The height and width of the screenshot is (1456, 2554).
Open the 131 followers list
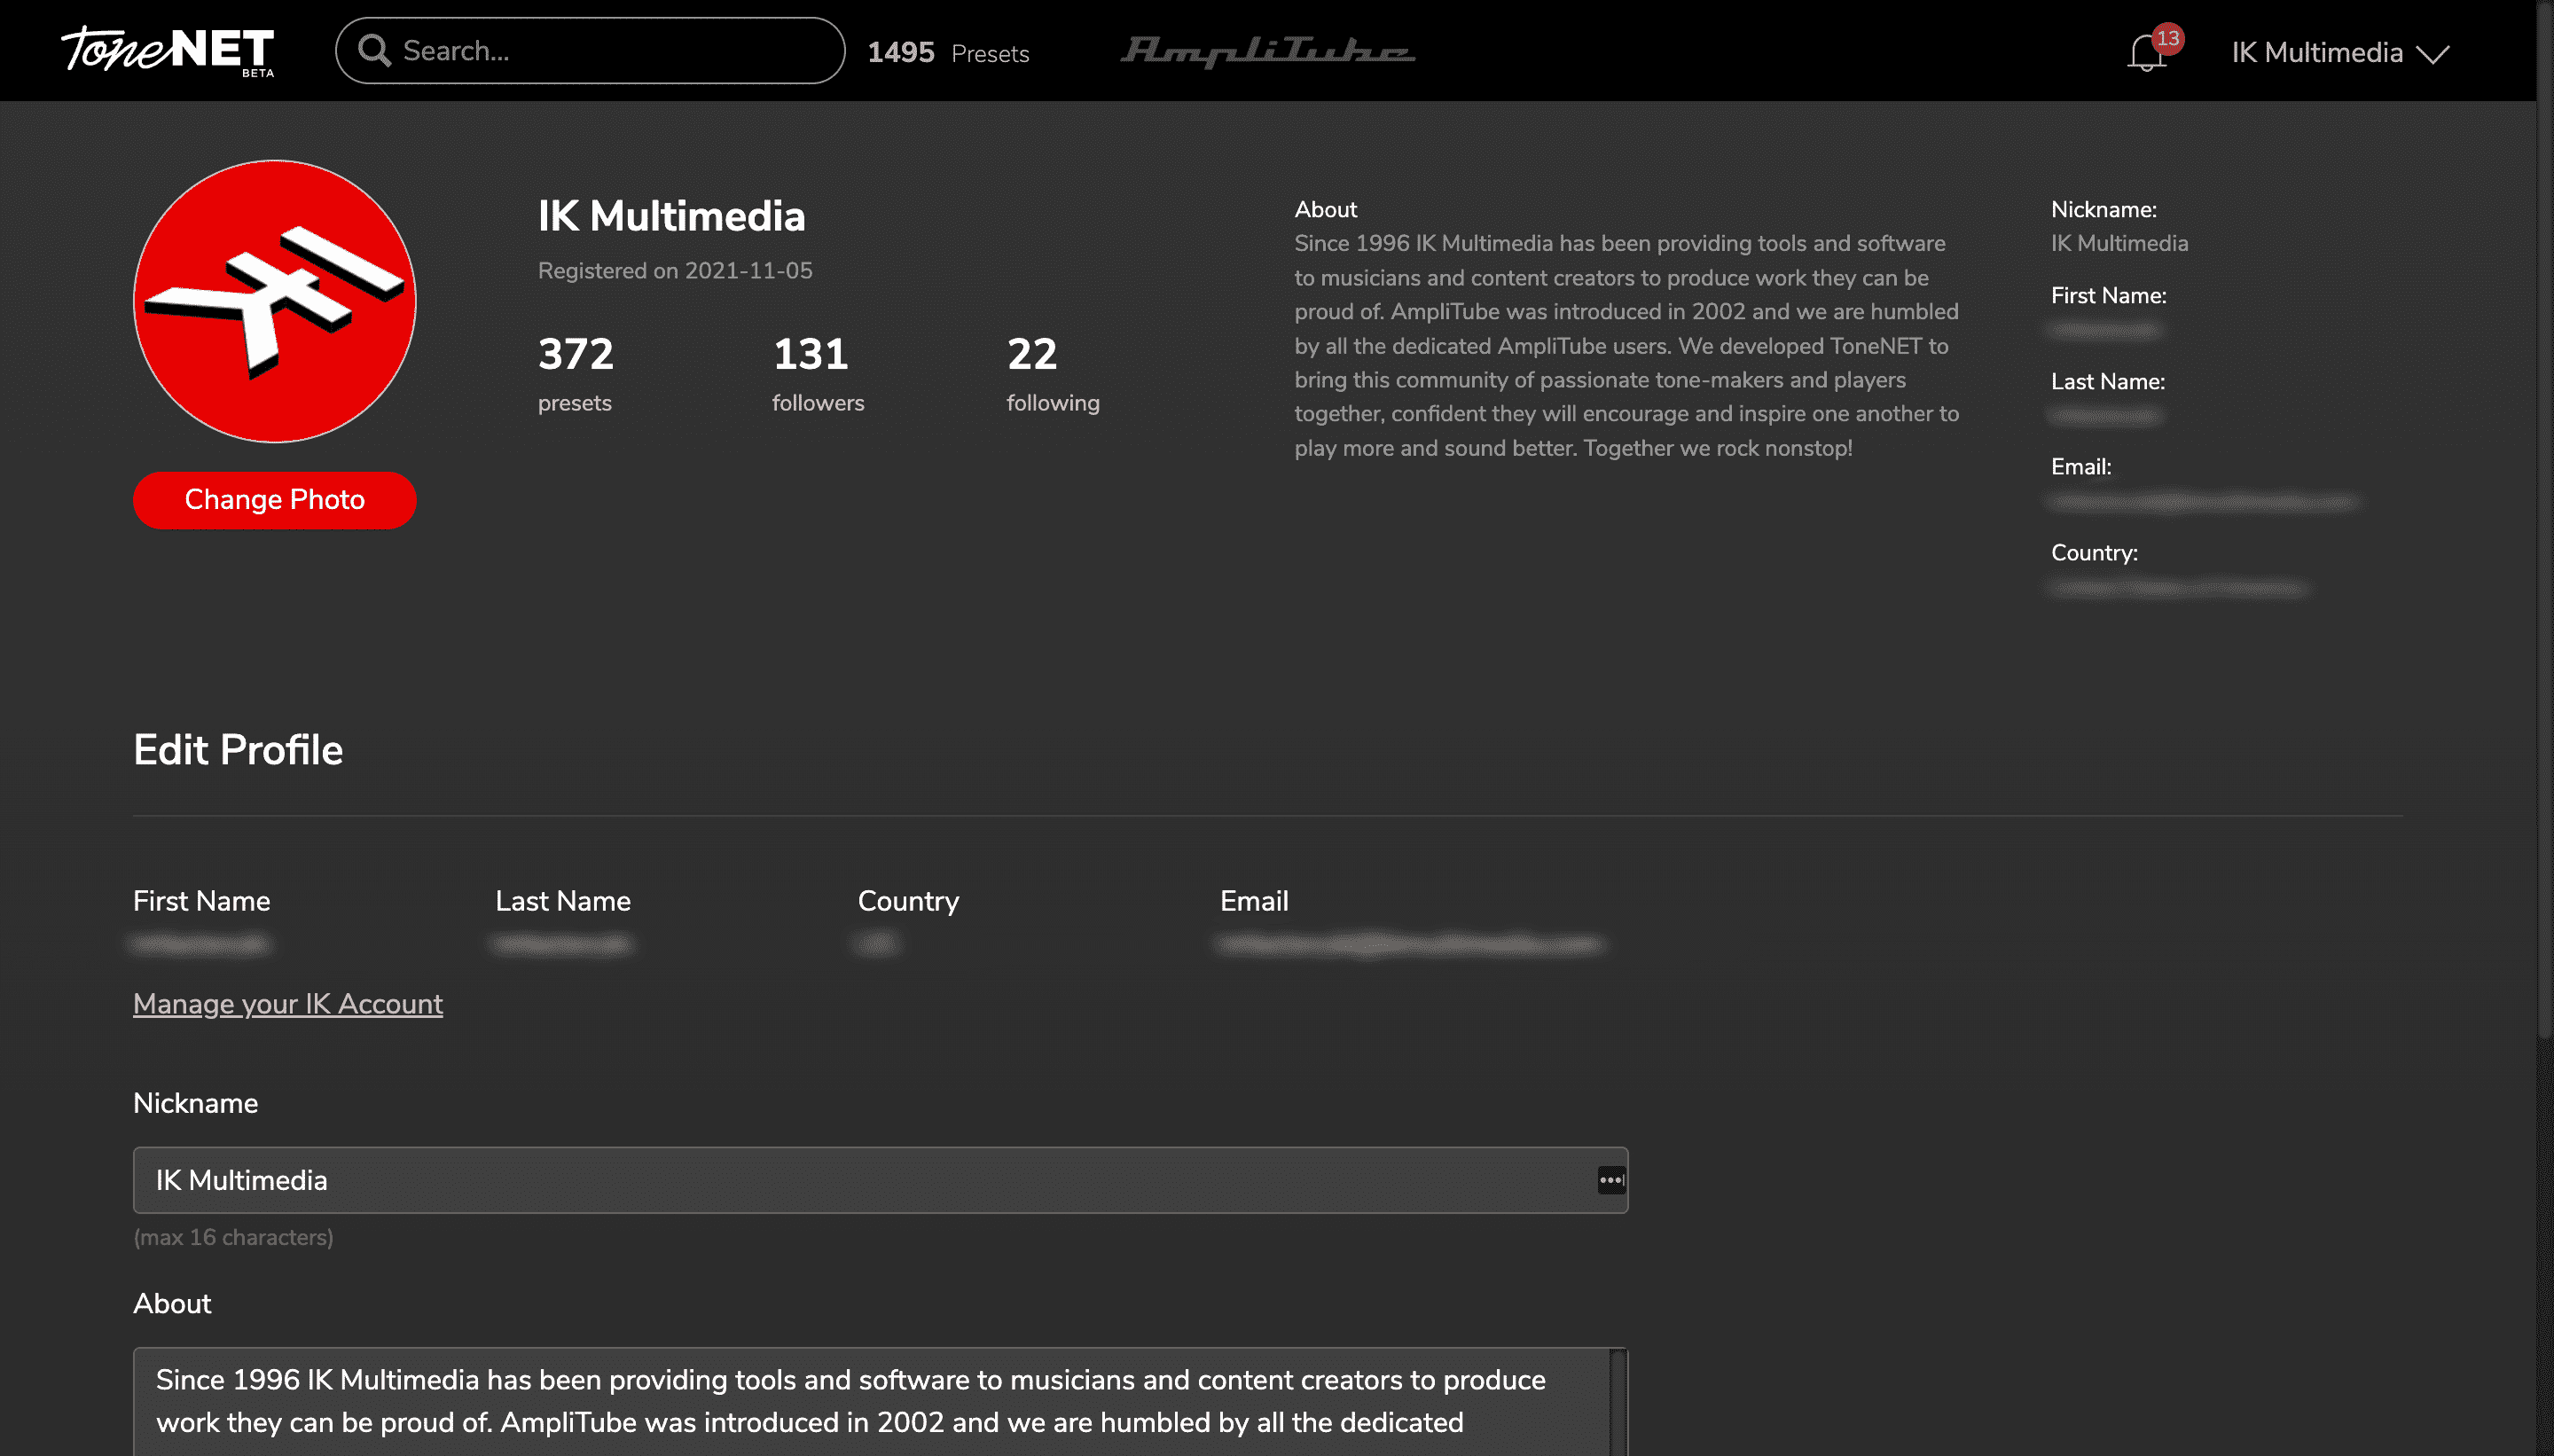point(817,372)
